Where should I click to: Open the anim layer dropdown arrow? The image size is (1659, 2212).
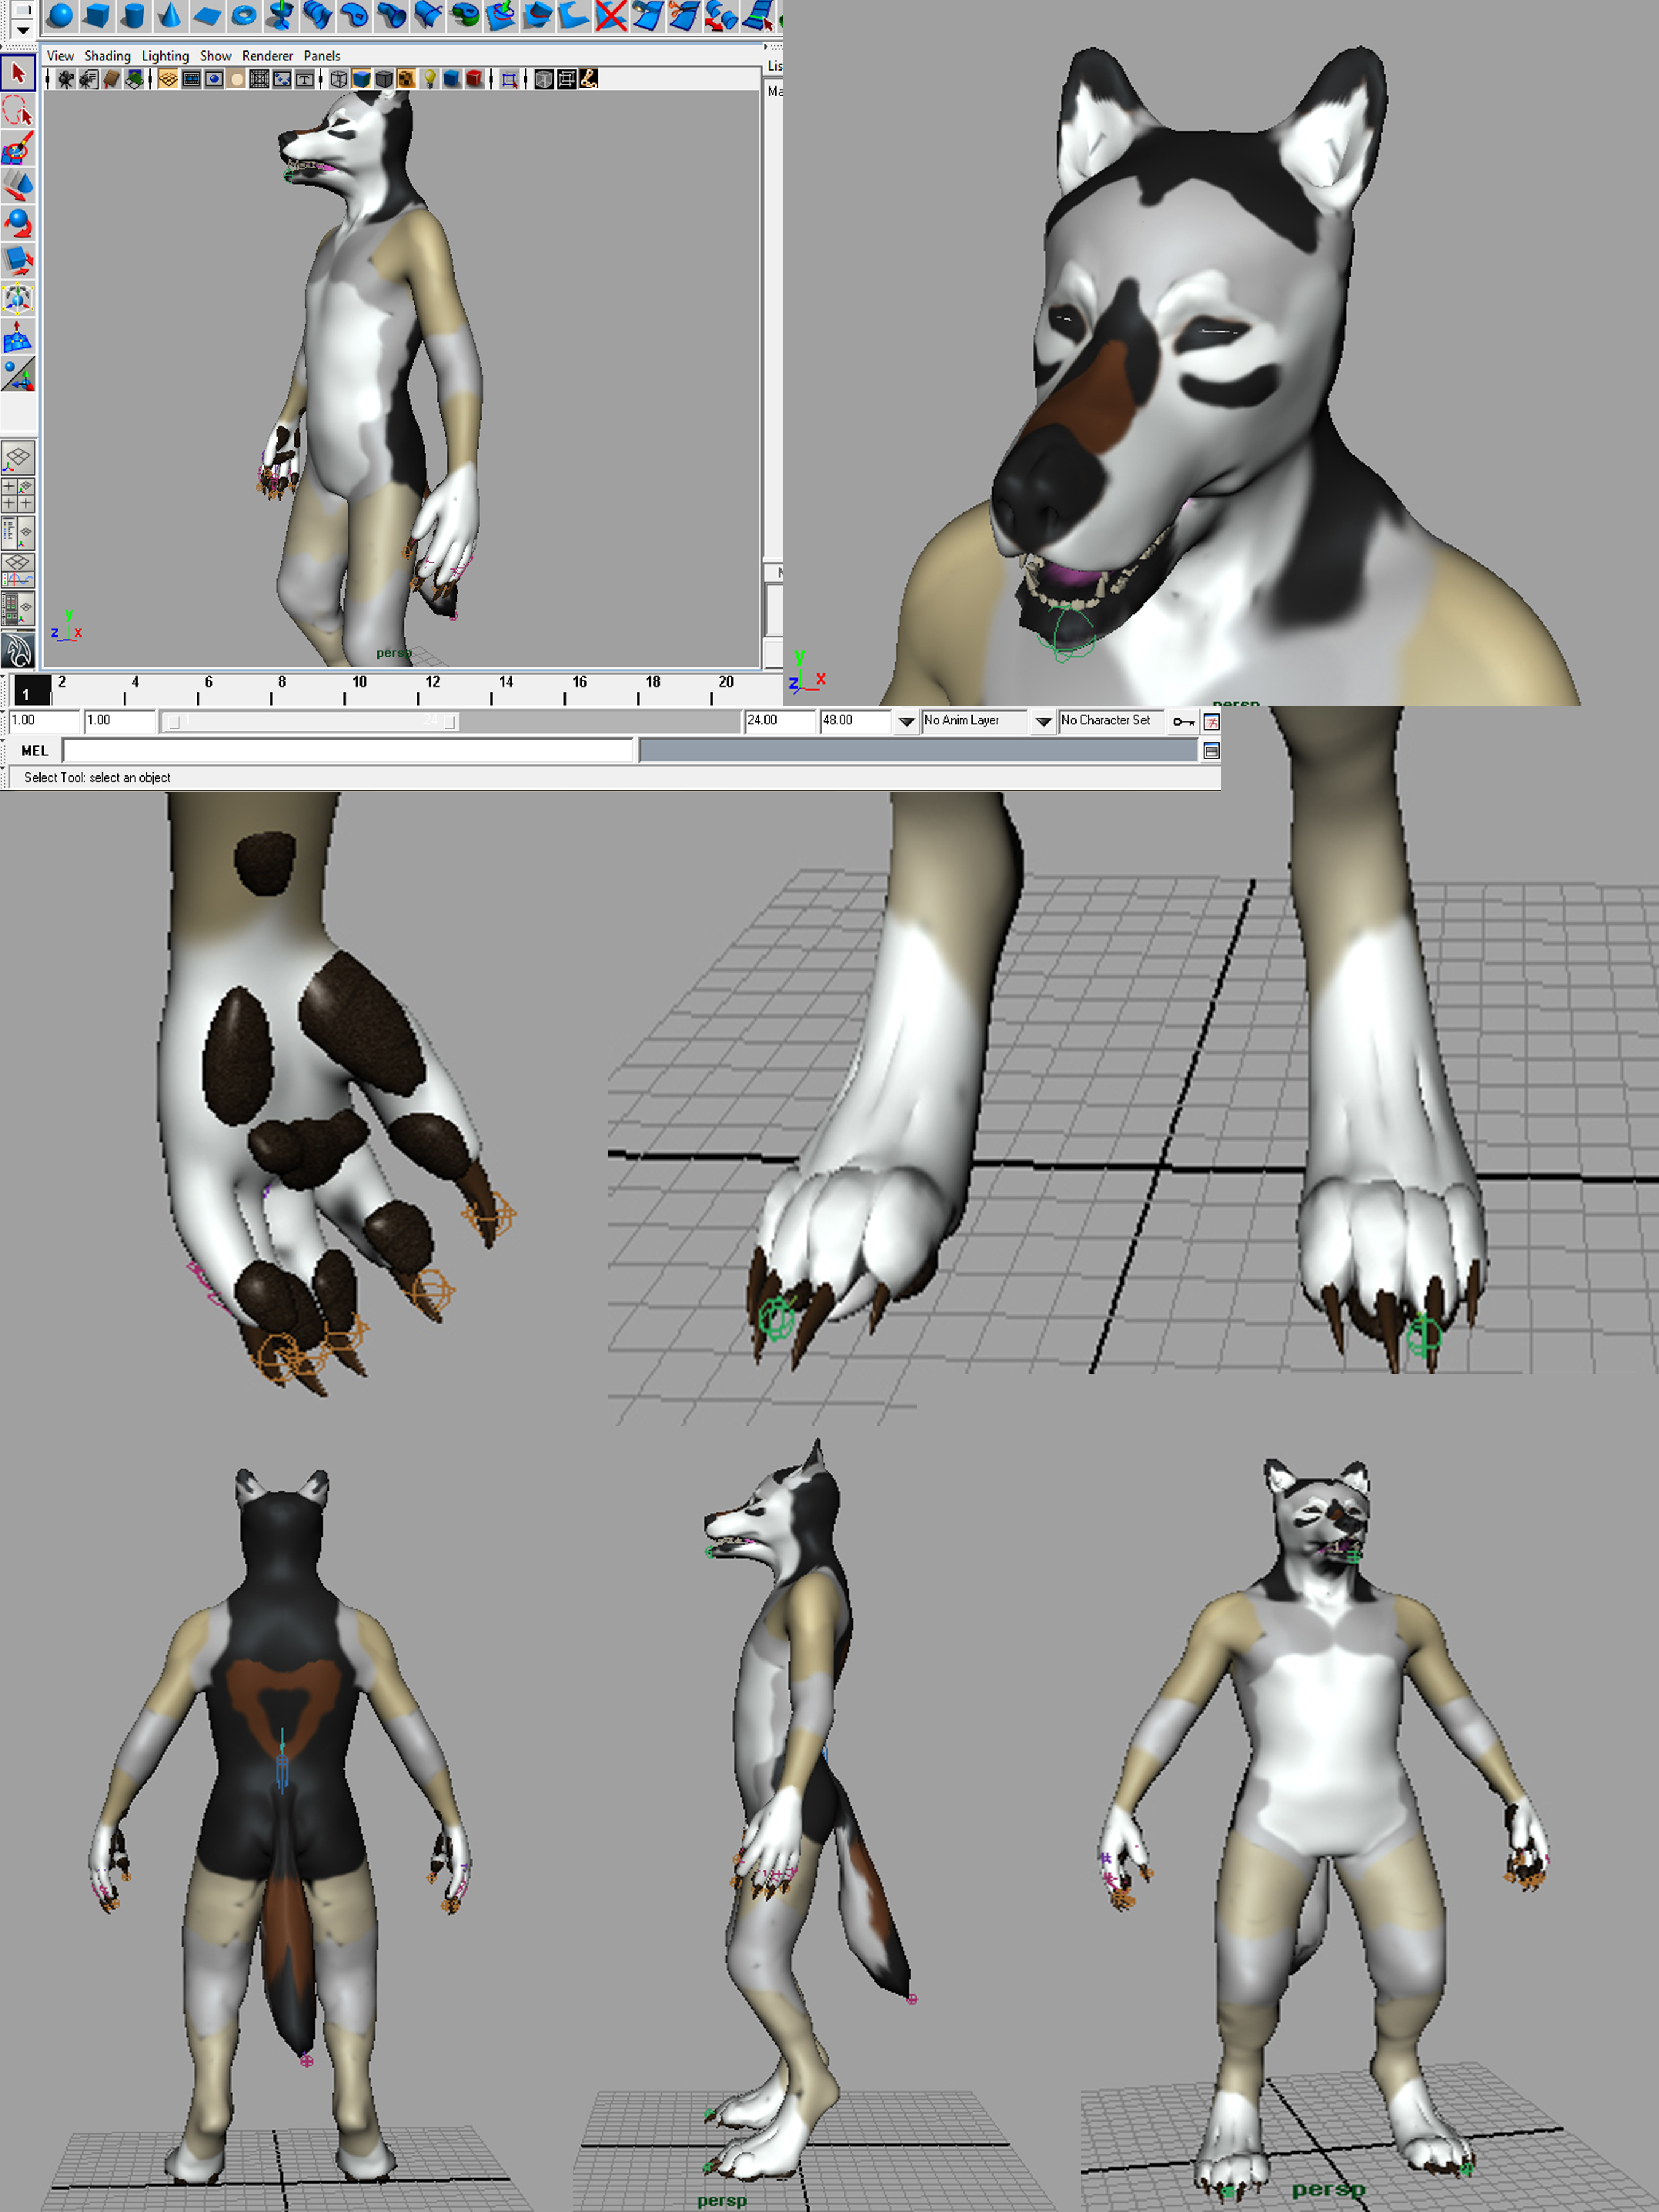[906, 721]
